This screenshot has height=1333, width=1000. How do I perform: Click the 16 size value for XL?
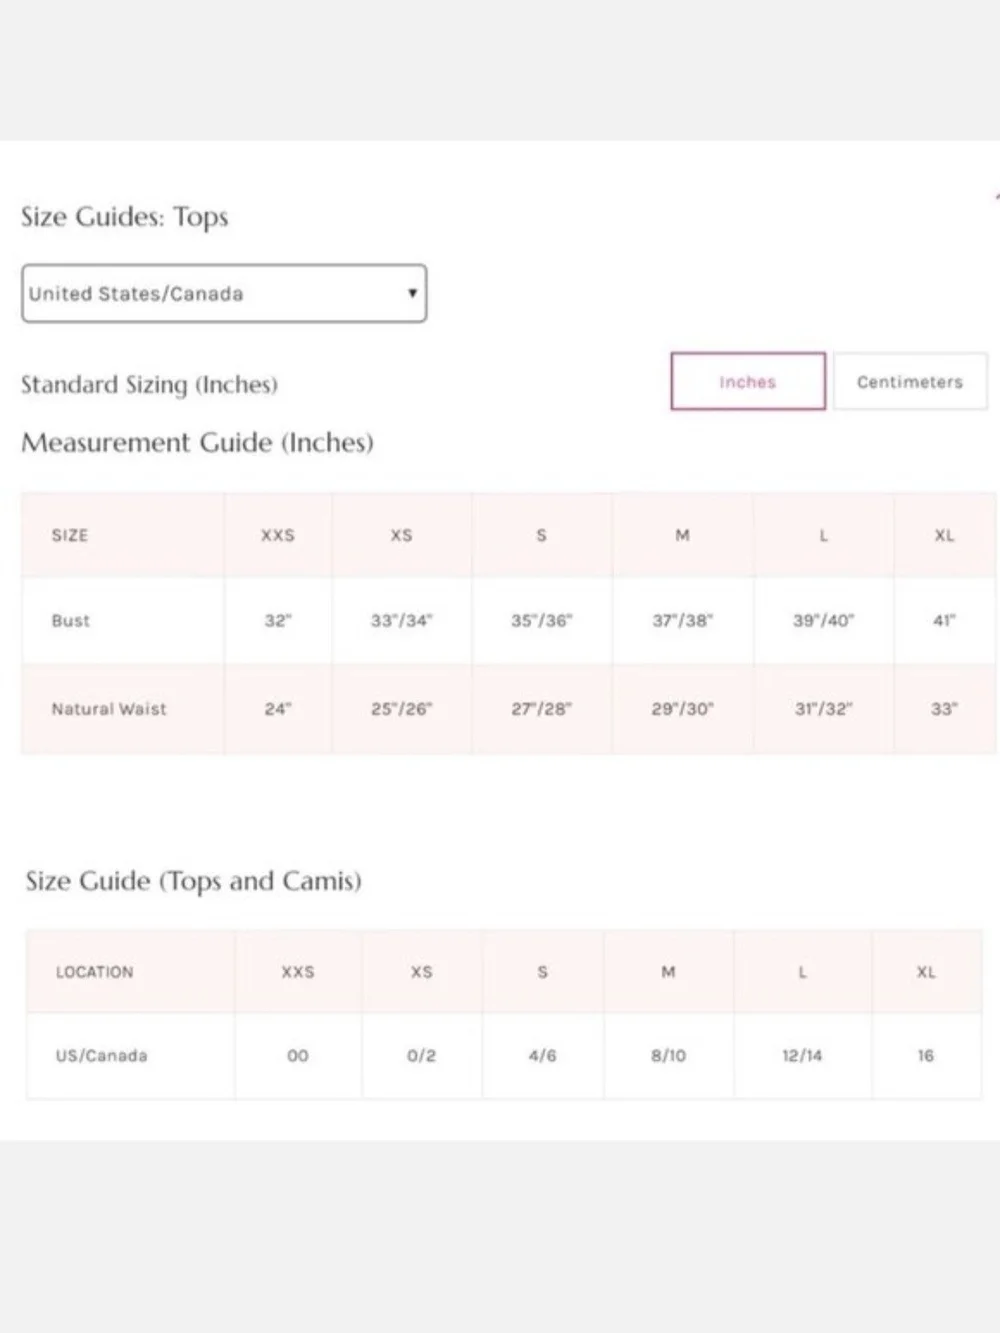926,1055
